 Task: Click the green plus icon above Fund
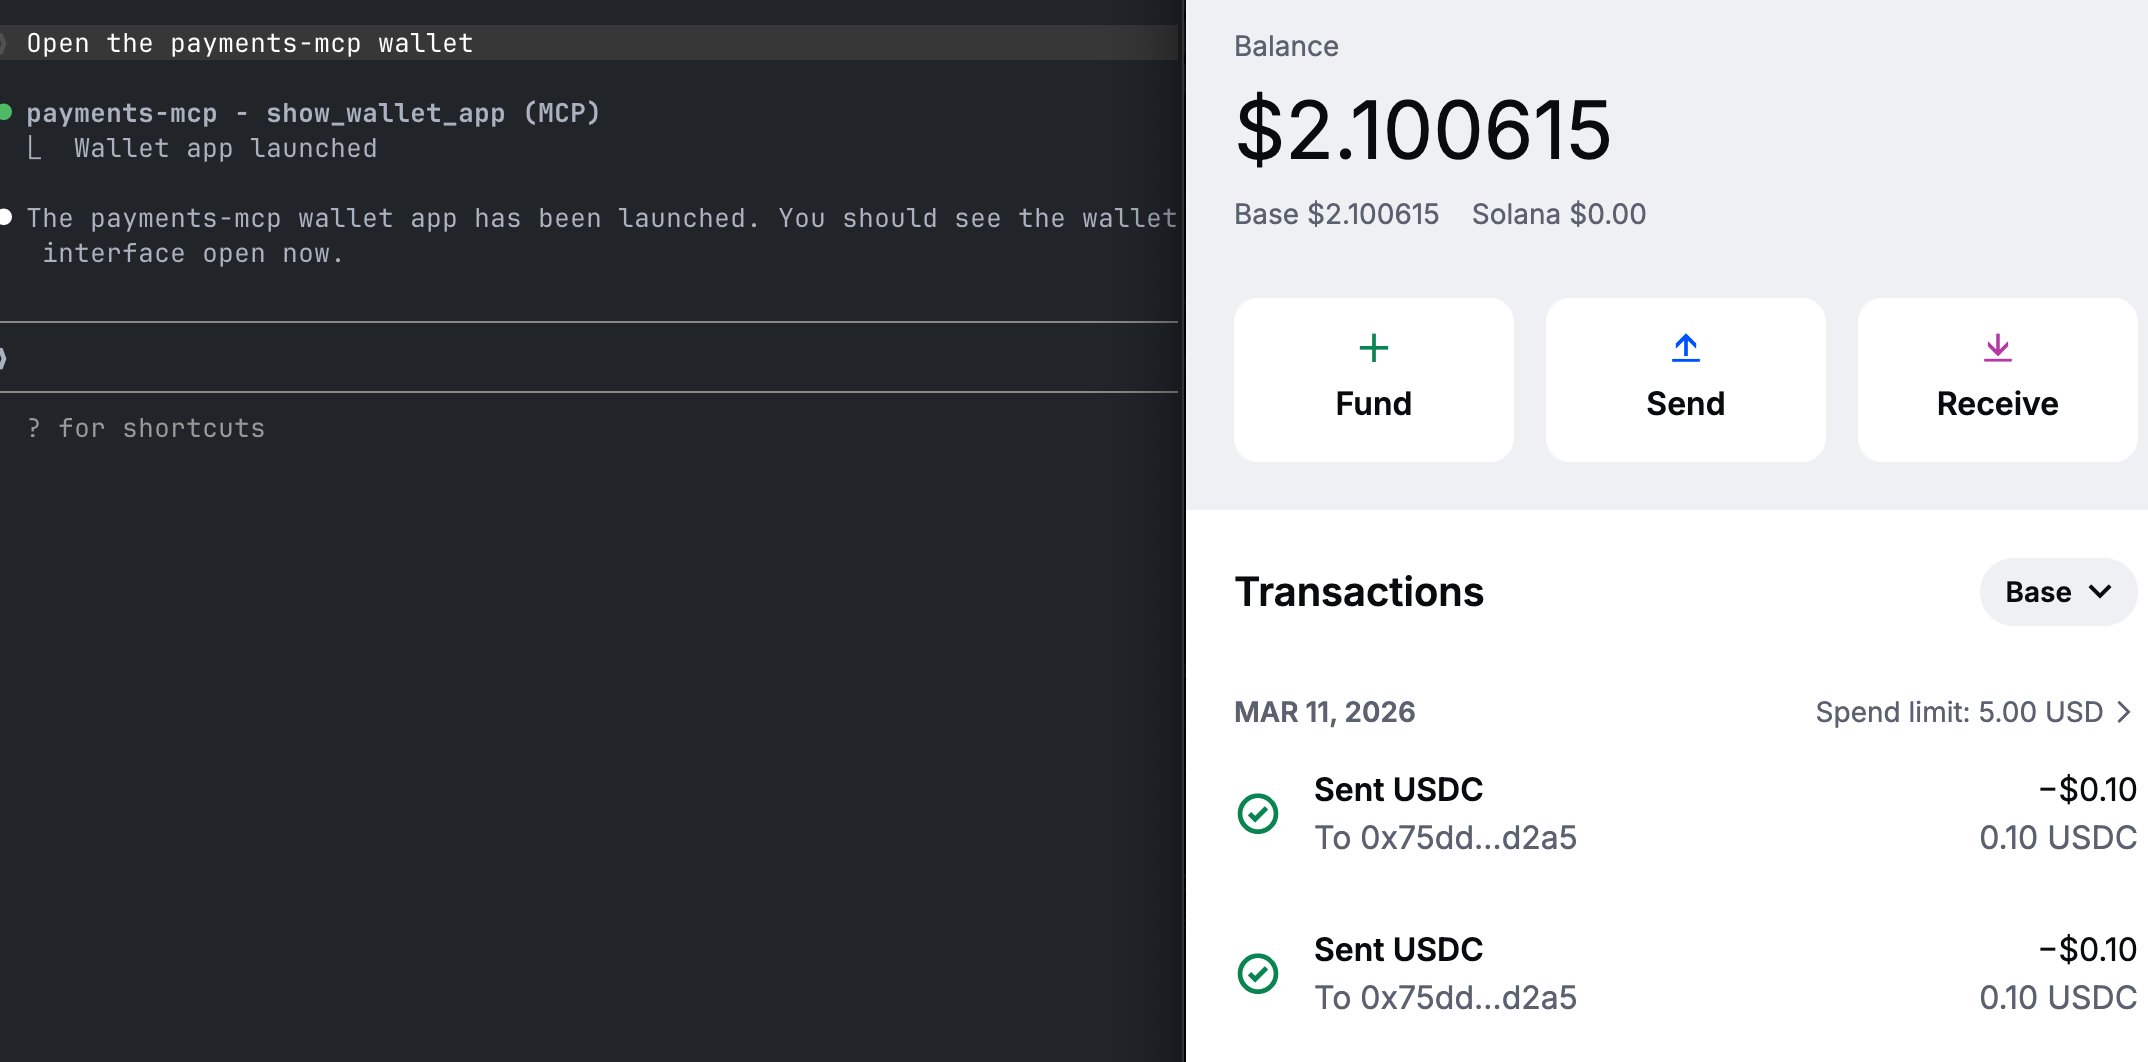(1372, 348)
